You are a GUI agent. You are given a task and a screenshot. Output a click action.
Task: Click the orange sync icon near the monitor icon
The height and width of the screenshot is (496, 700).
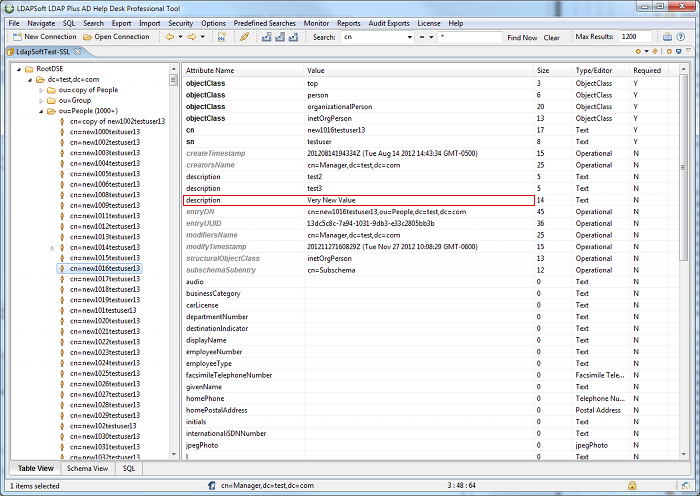point(669,51)
